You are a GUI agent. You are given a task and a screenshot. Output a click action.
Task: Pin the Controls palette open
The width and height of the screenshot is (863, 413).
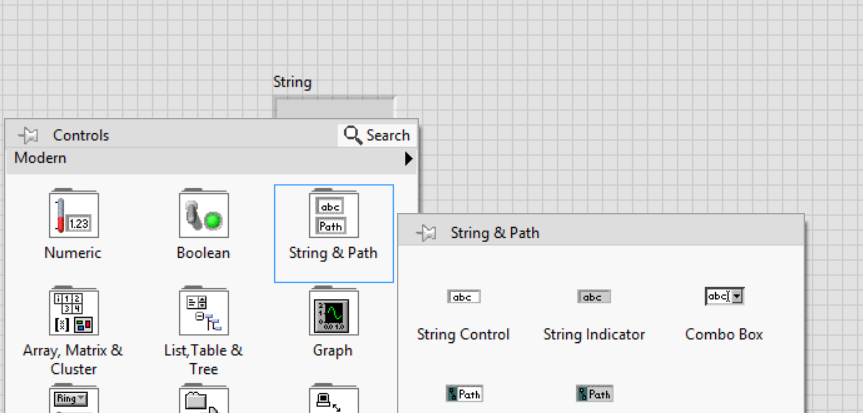(28, 135)
